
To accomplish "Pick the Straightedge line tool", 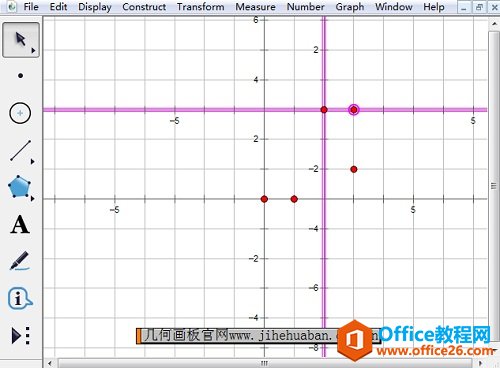I will click(x=20, y=151).
